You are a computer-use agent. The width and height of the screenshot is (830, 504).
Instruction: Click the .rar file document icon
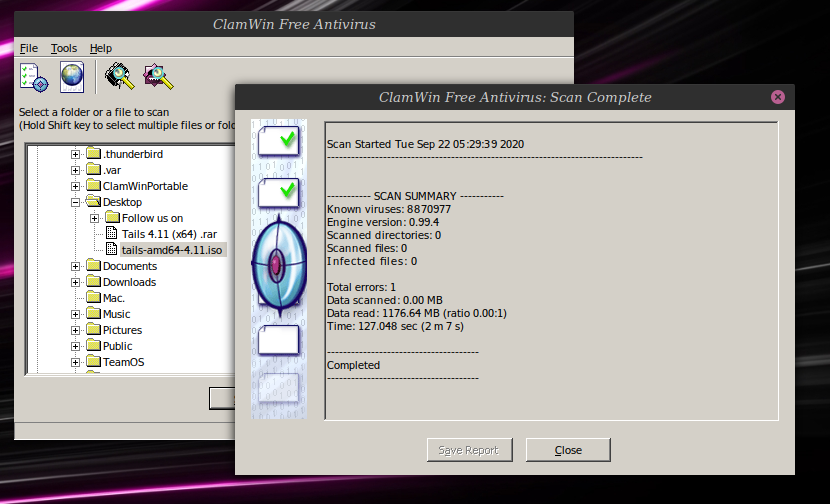[112, 233]
